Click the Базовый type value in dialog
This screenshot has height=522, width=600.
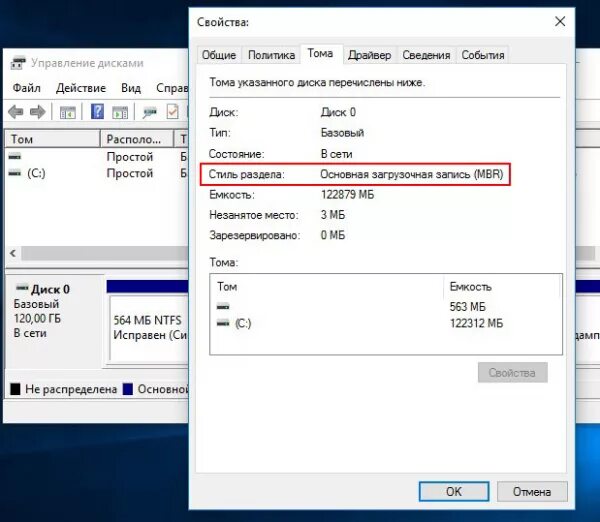[342, 133]
